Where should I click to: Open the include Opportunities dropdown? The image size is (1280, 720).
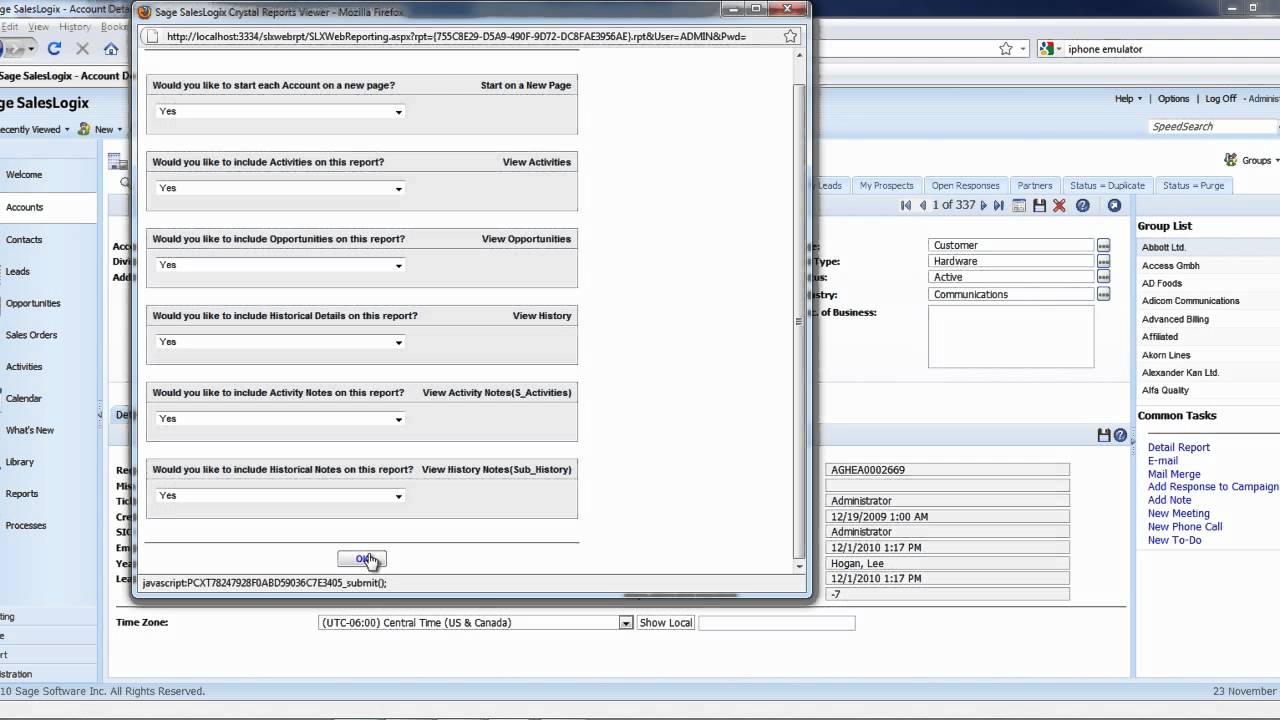pyautogui.click(x=280, y=266)
